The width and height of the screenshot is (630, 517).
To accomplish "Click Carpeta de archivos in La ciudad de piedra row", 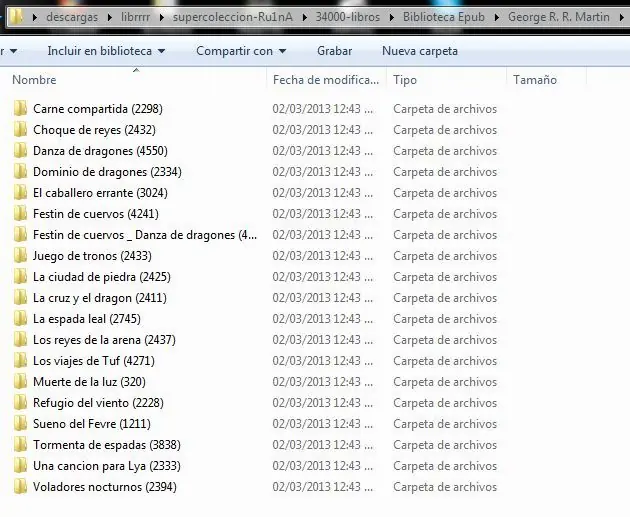I will pos(445,277).
